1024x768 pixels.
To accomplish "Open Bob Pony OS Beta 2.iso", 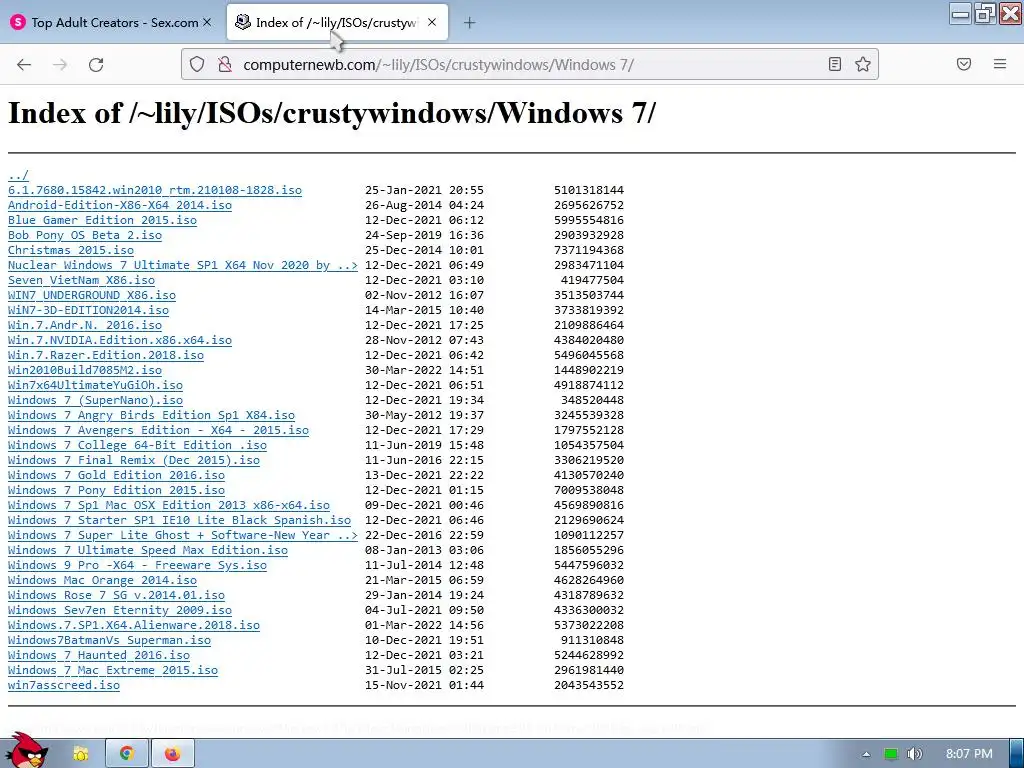I will [x=85, y=235].
